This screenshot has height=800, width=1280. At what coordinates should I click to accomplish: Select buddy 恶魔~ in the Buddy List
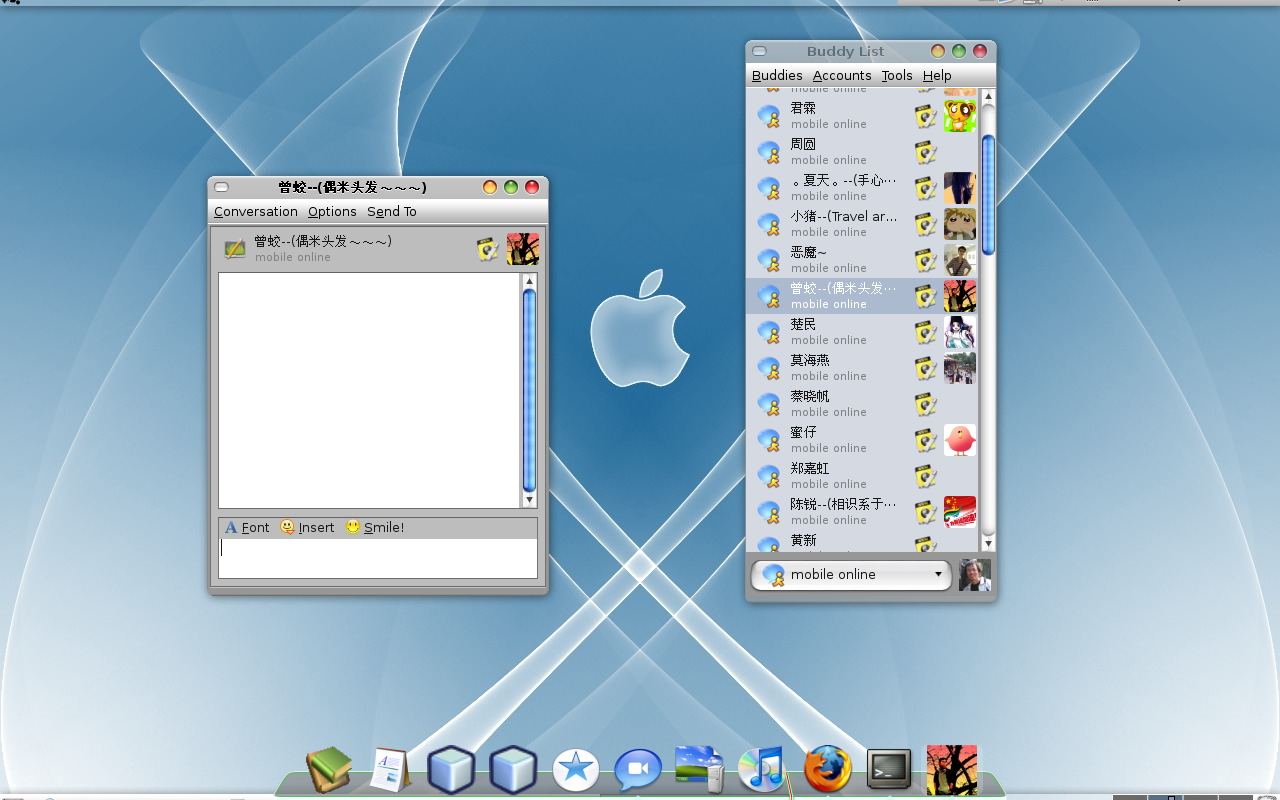click(x=862, y=260)
